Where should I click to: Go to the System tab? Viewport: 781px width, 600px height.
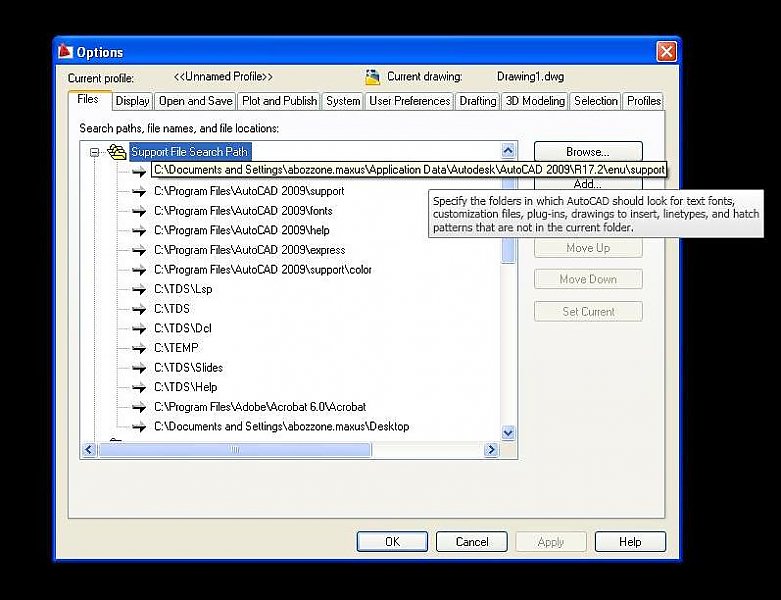pyautogui.click(x=343, y=101)
